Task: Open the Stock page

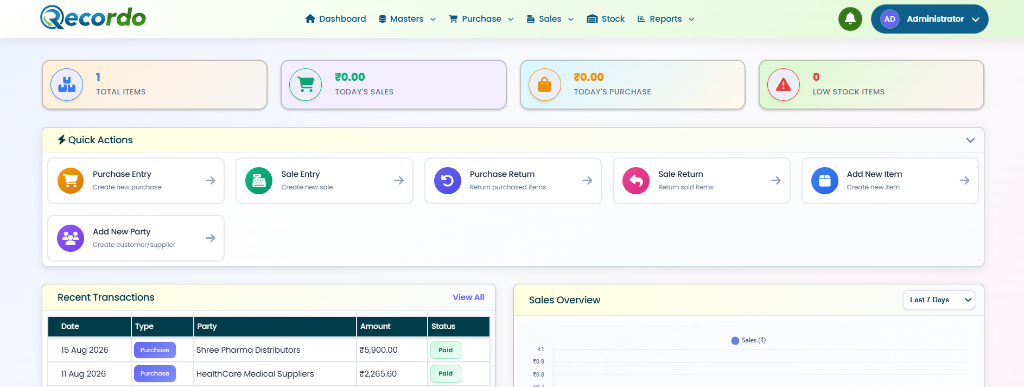Action: 606,19
